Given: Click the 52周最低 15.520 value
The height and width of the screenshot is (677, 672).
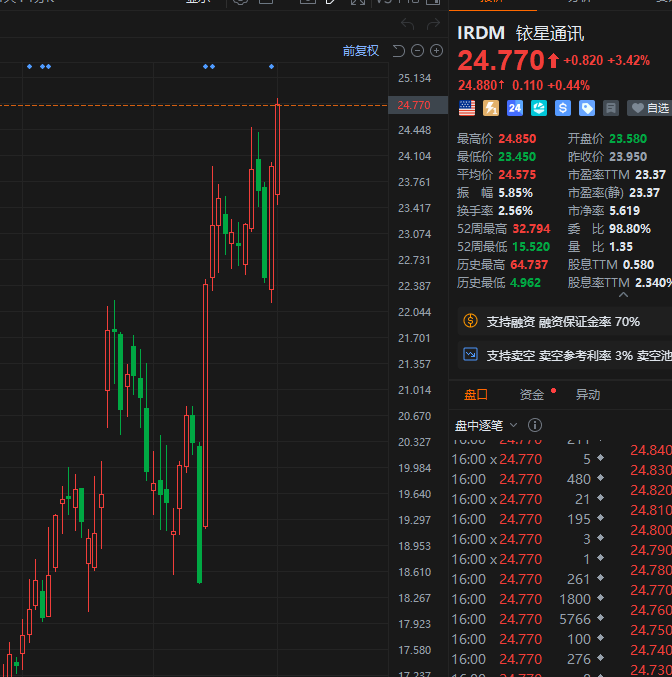Looking at the screenshot, I should click(531, 247).
